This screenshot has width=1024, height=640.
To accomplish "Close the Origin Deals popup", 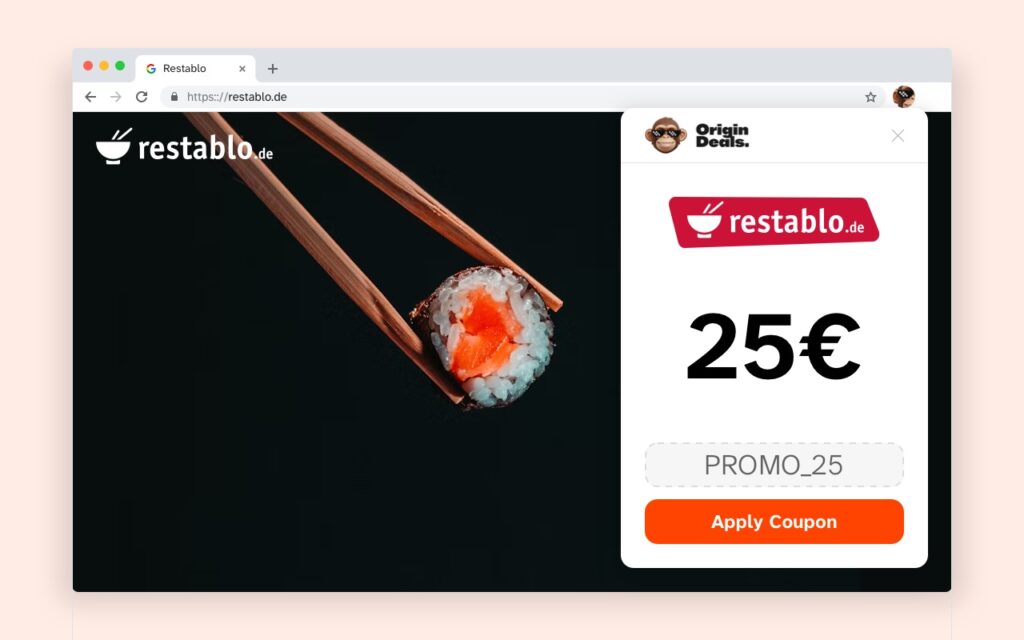I will click(898, 135).
